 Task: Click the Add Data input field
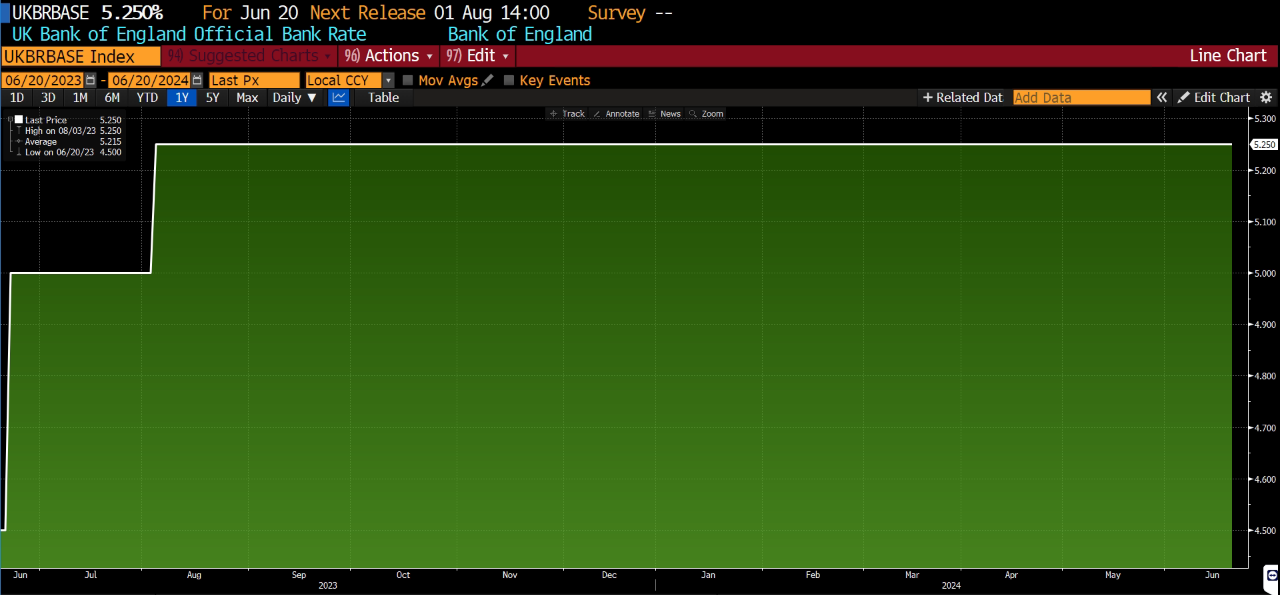coord(1081,97)
